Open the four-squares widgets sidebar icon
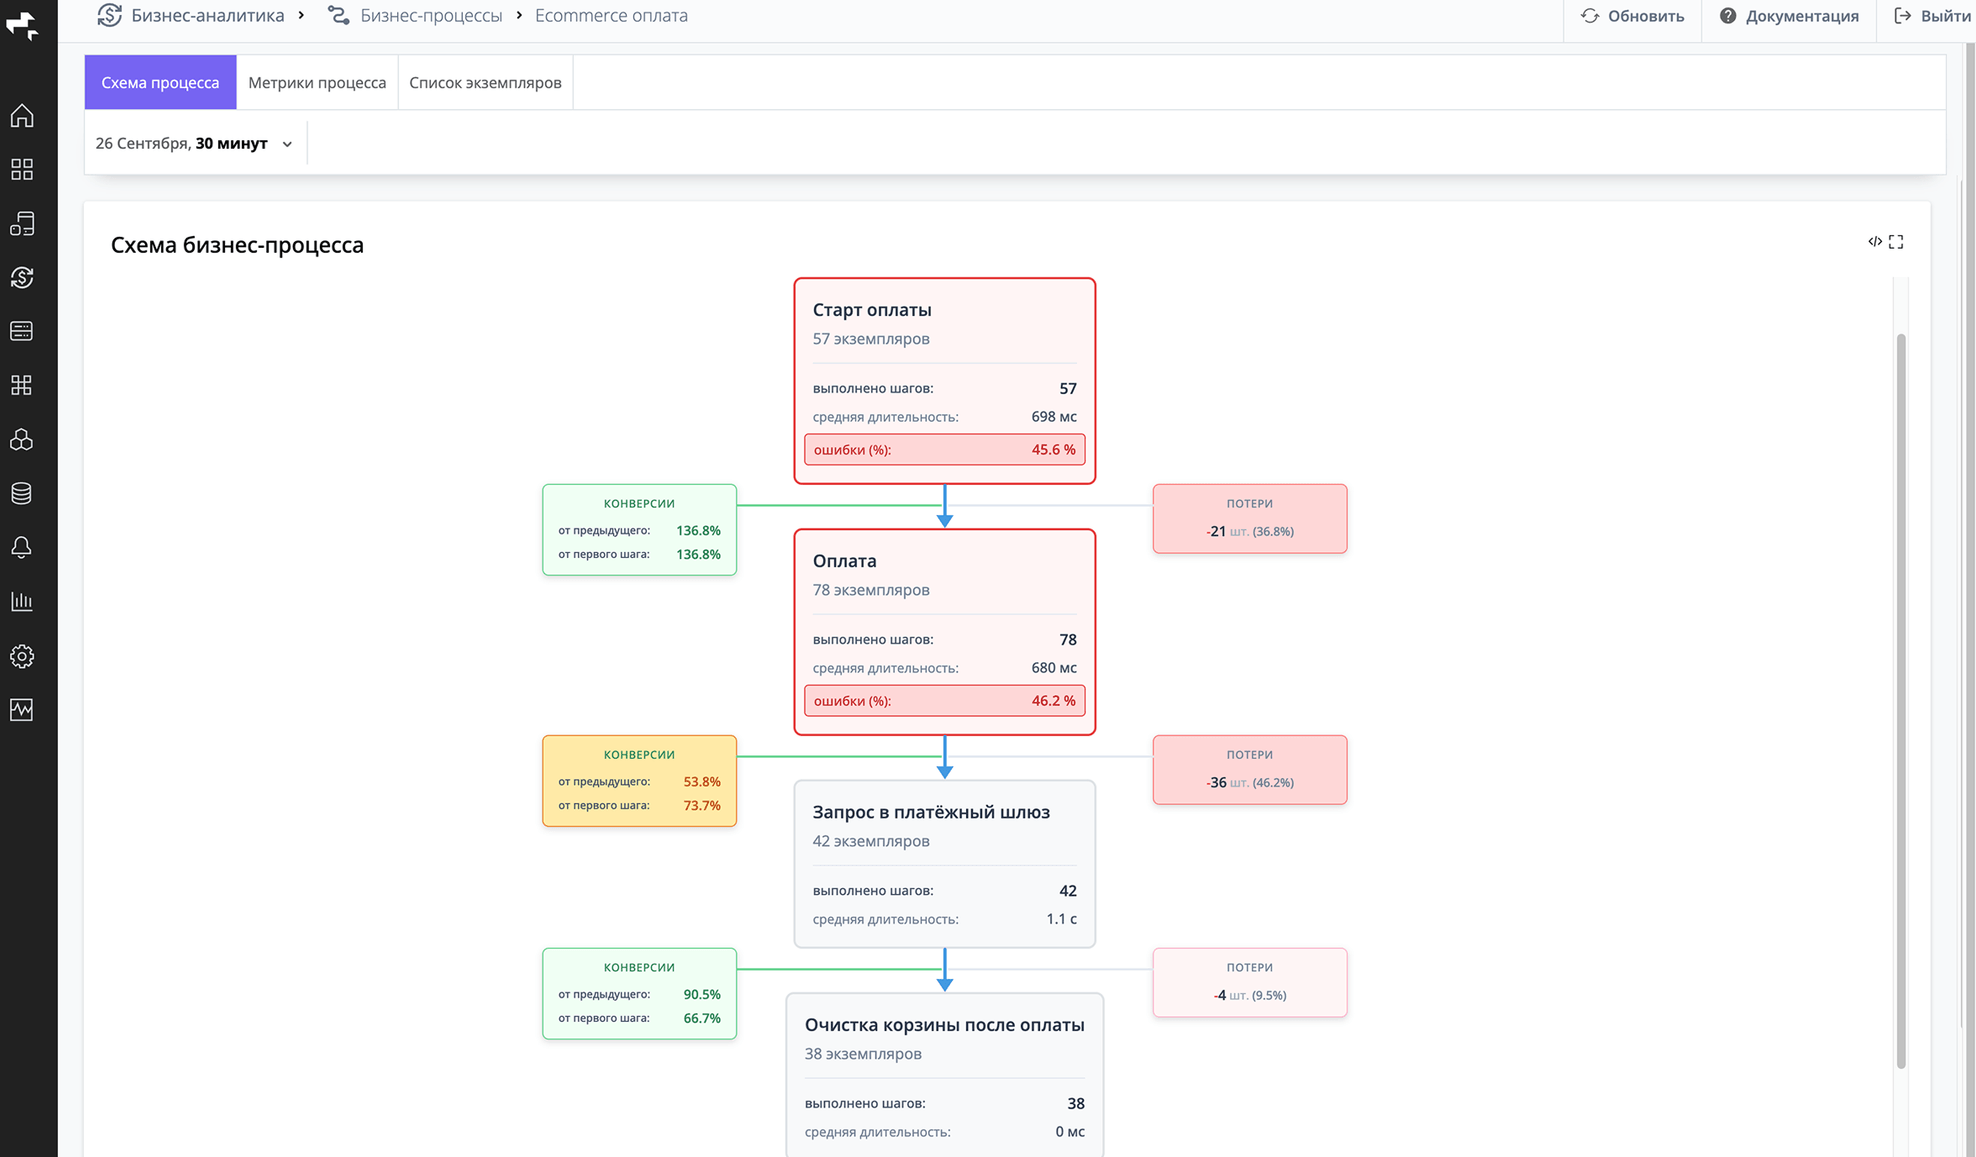 [x=22, y=385]
